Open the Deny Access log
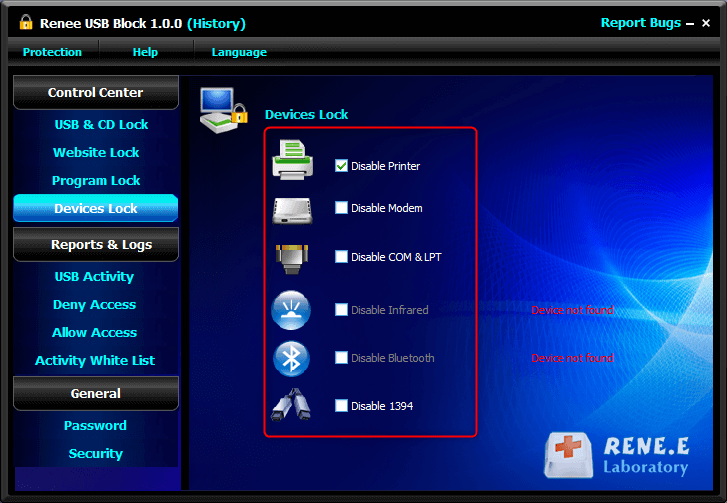Image resolution: width=727 pixels, height=503 pixels. (x=94, y=305)
